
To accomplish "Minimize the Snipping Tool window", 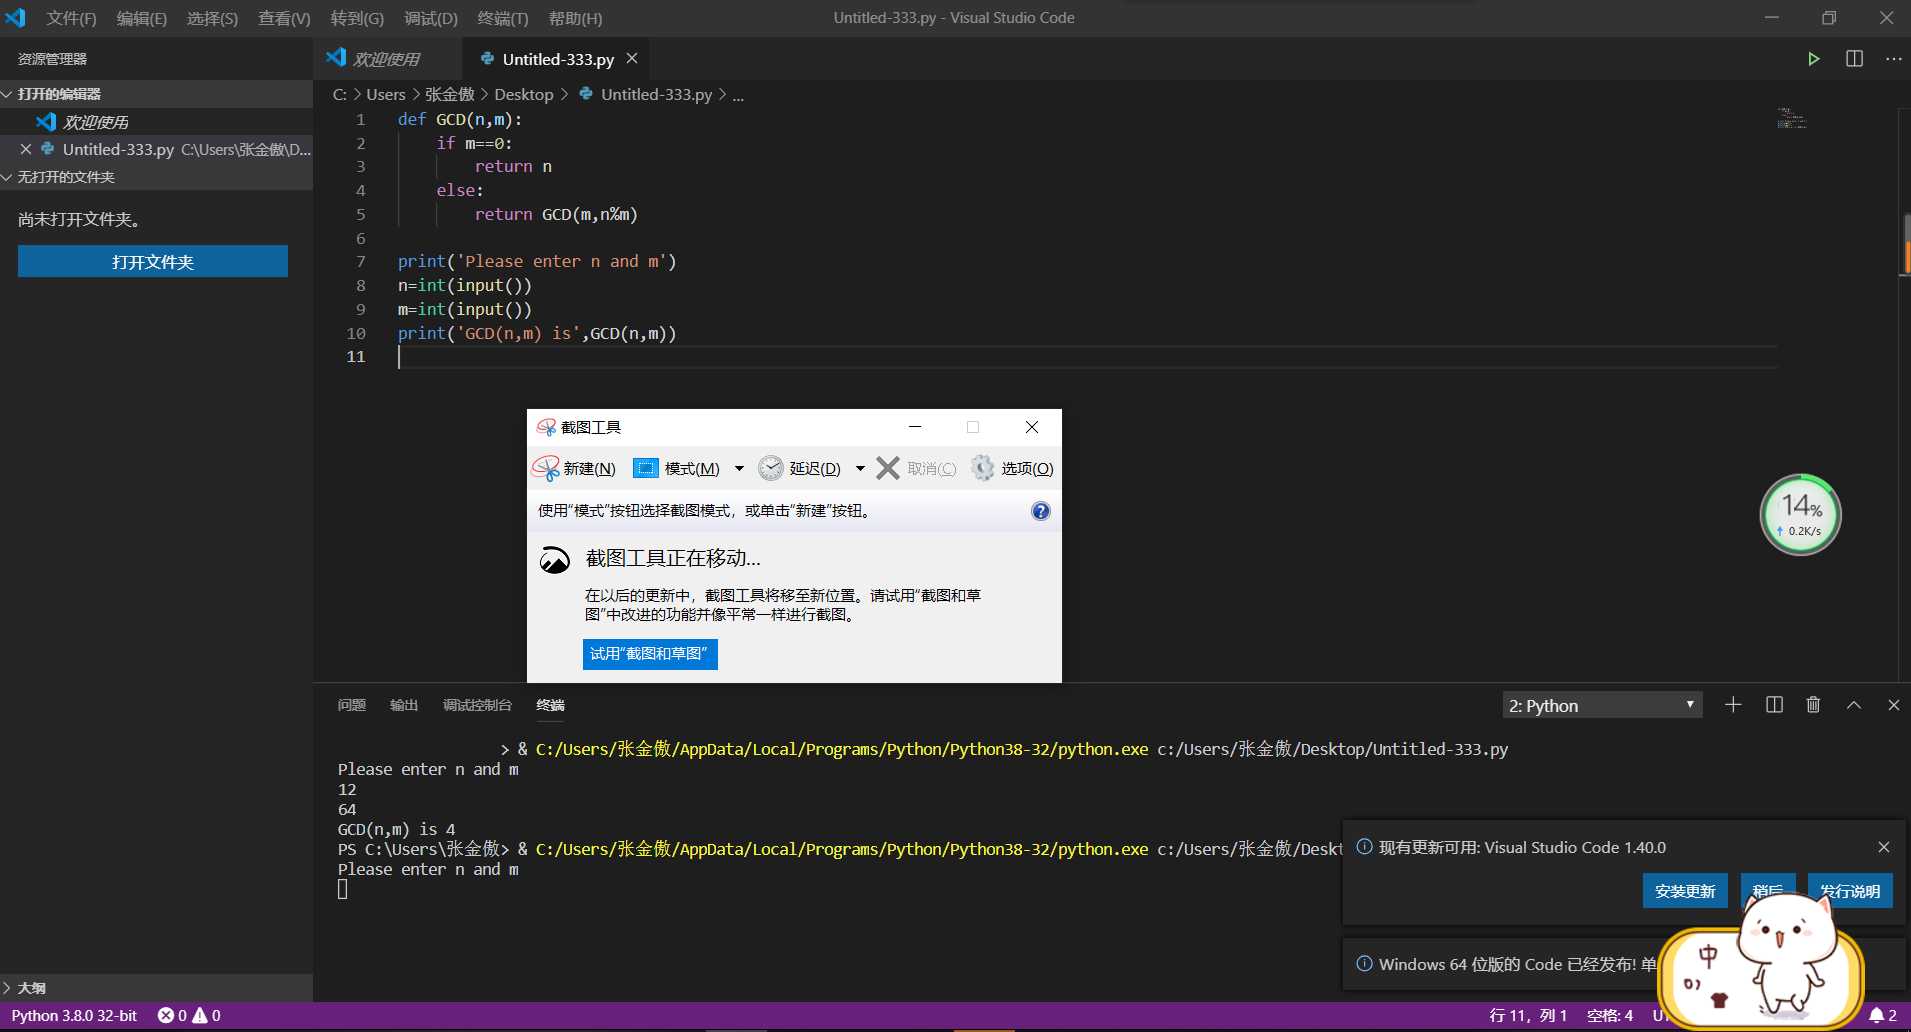I will click(x=915, y=427).
